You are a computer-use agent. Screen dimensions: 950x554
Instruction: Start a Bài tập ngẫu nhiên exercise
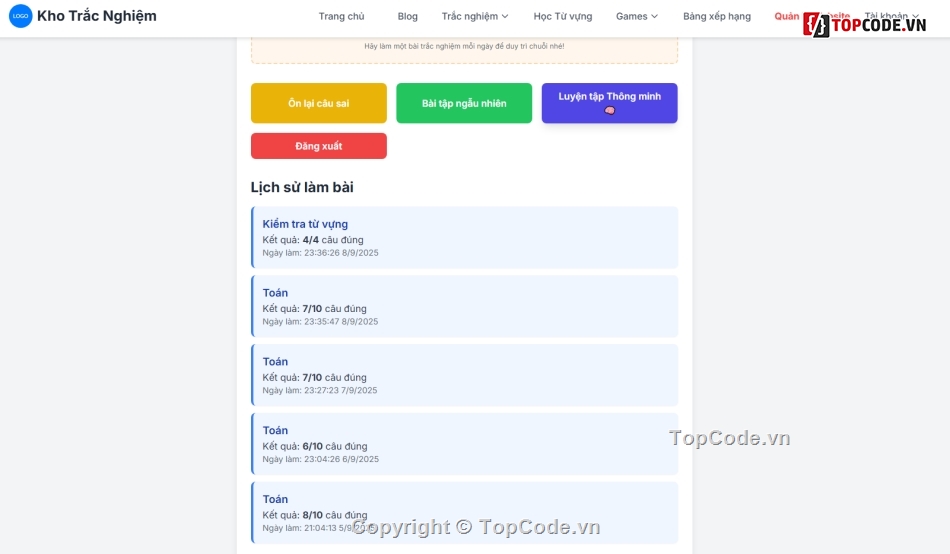pyautogui.click(x=464, y=103)
